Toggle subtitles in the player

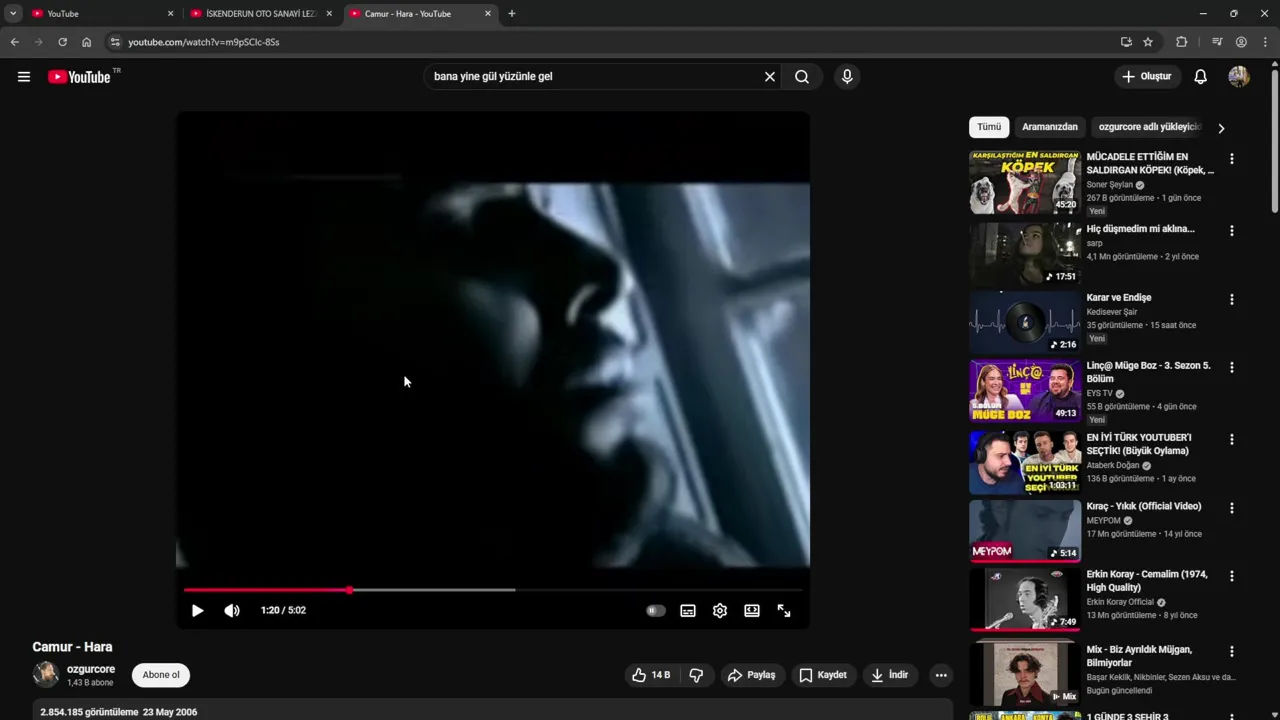coord(688,610)
